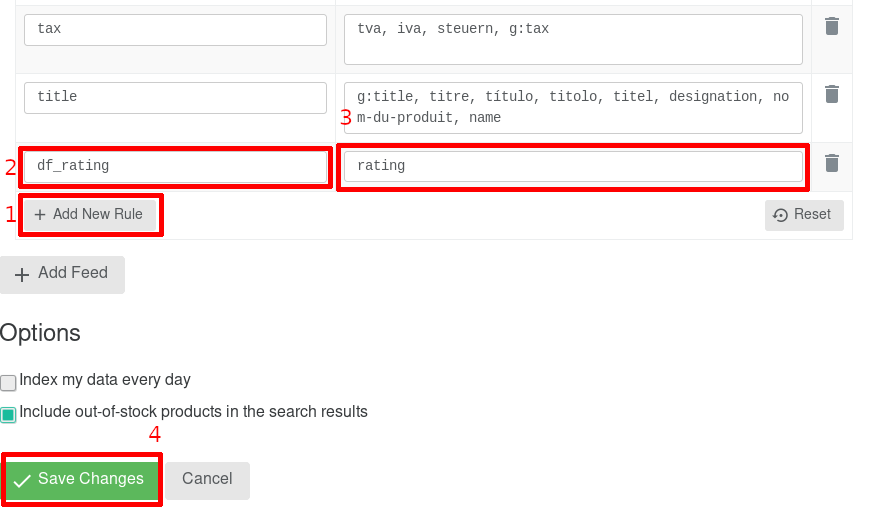Save Changes to the feed settings

82,480
